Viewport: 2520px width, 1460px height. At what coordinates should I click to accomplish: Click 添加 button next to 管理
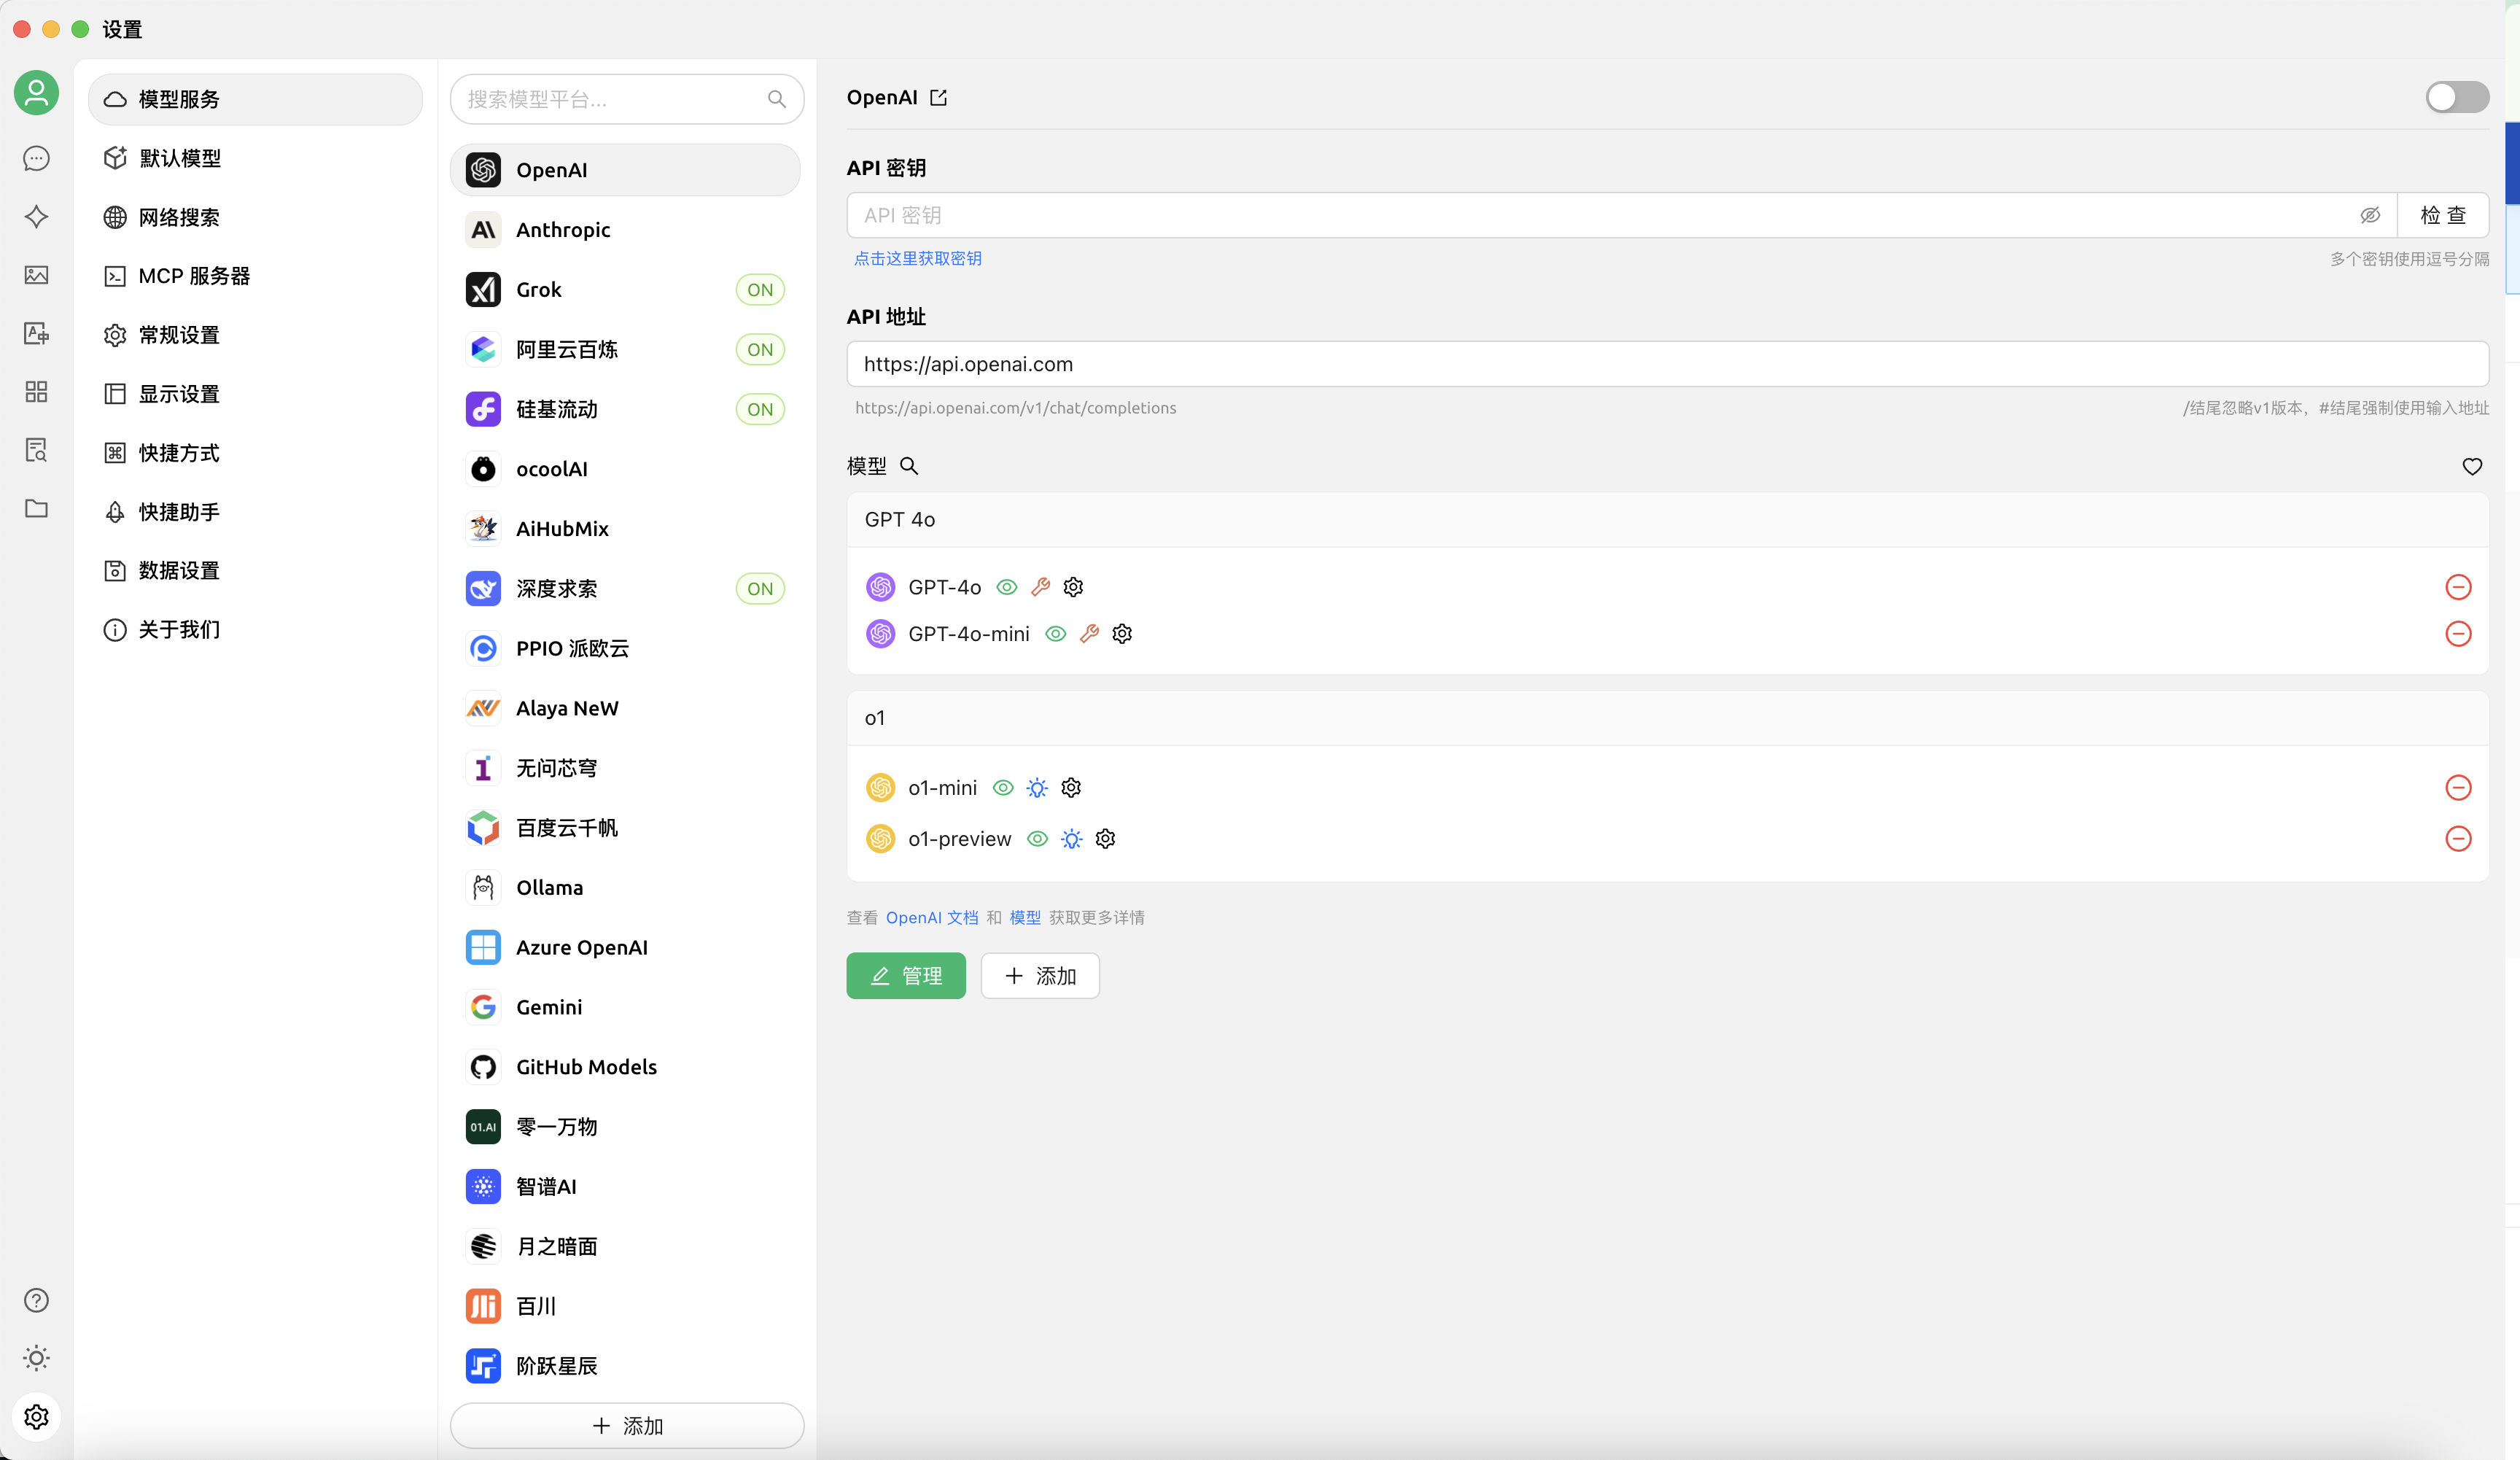[x=1040, y=976]
